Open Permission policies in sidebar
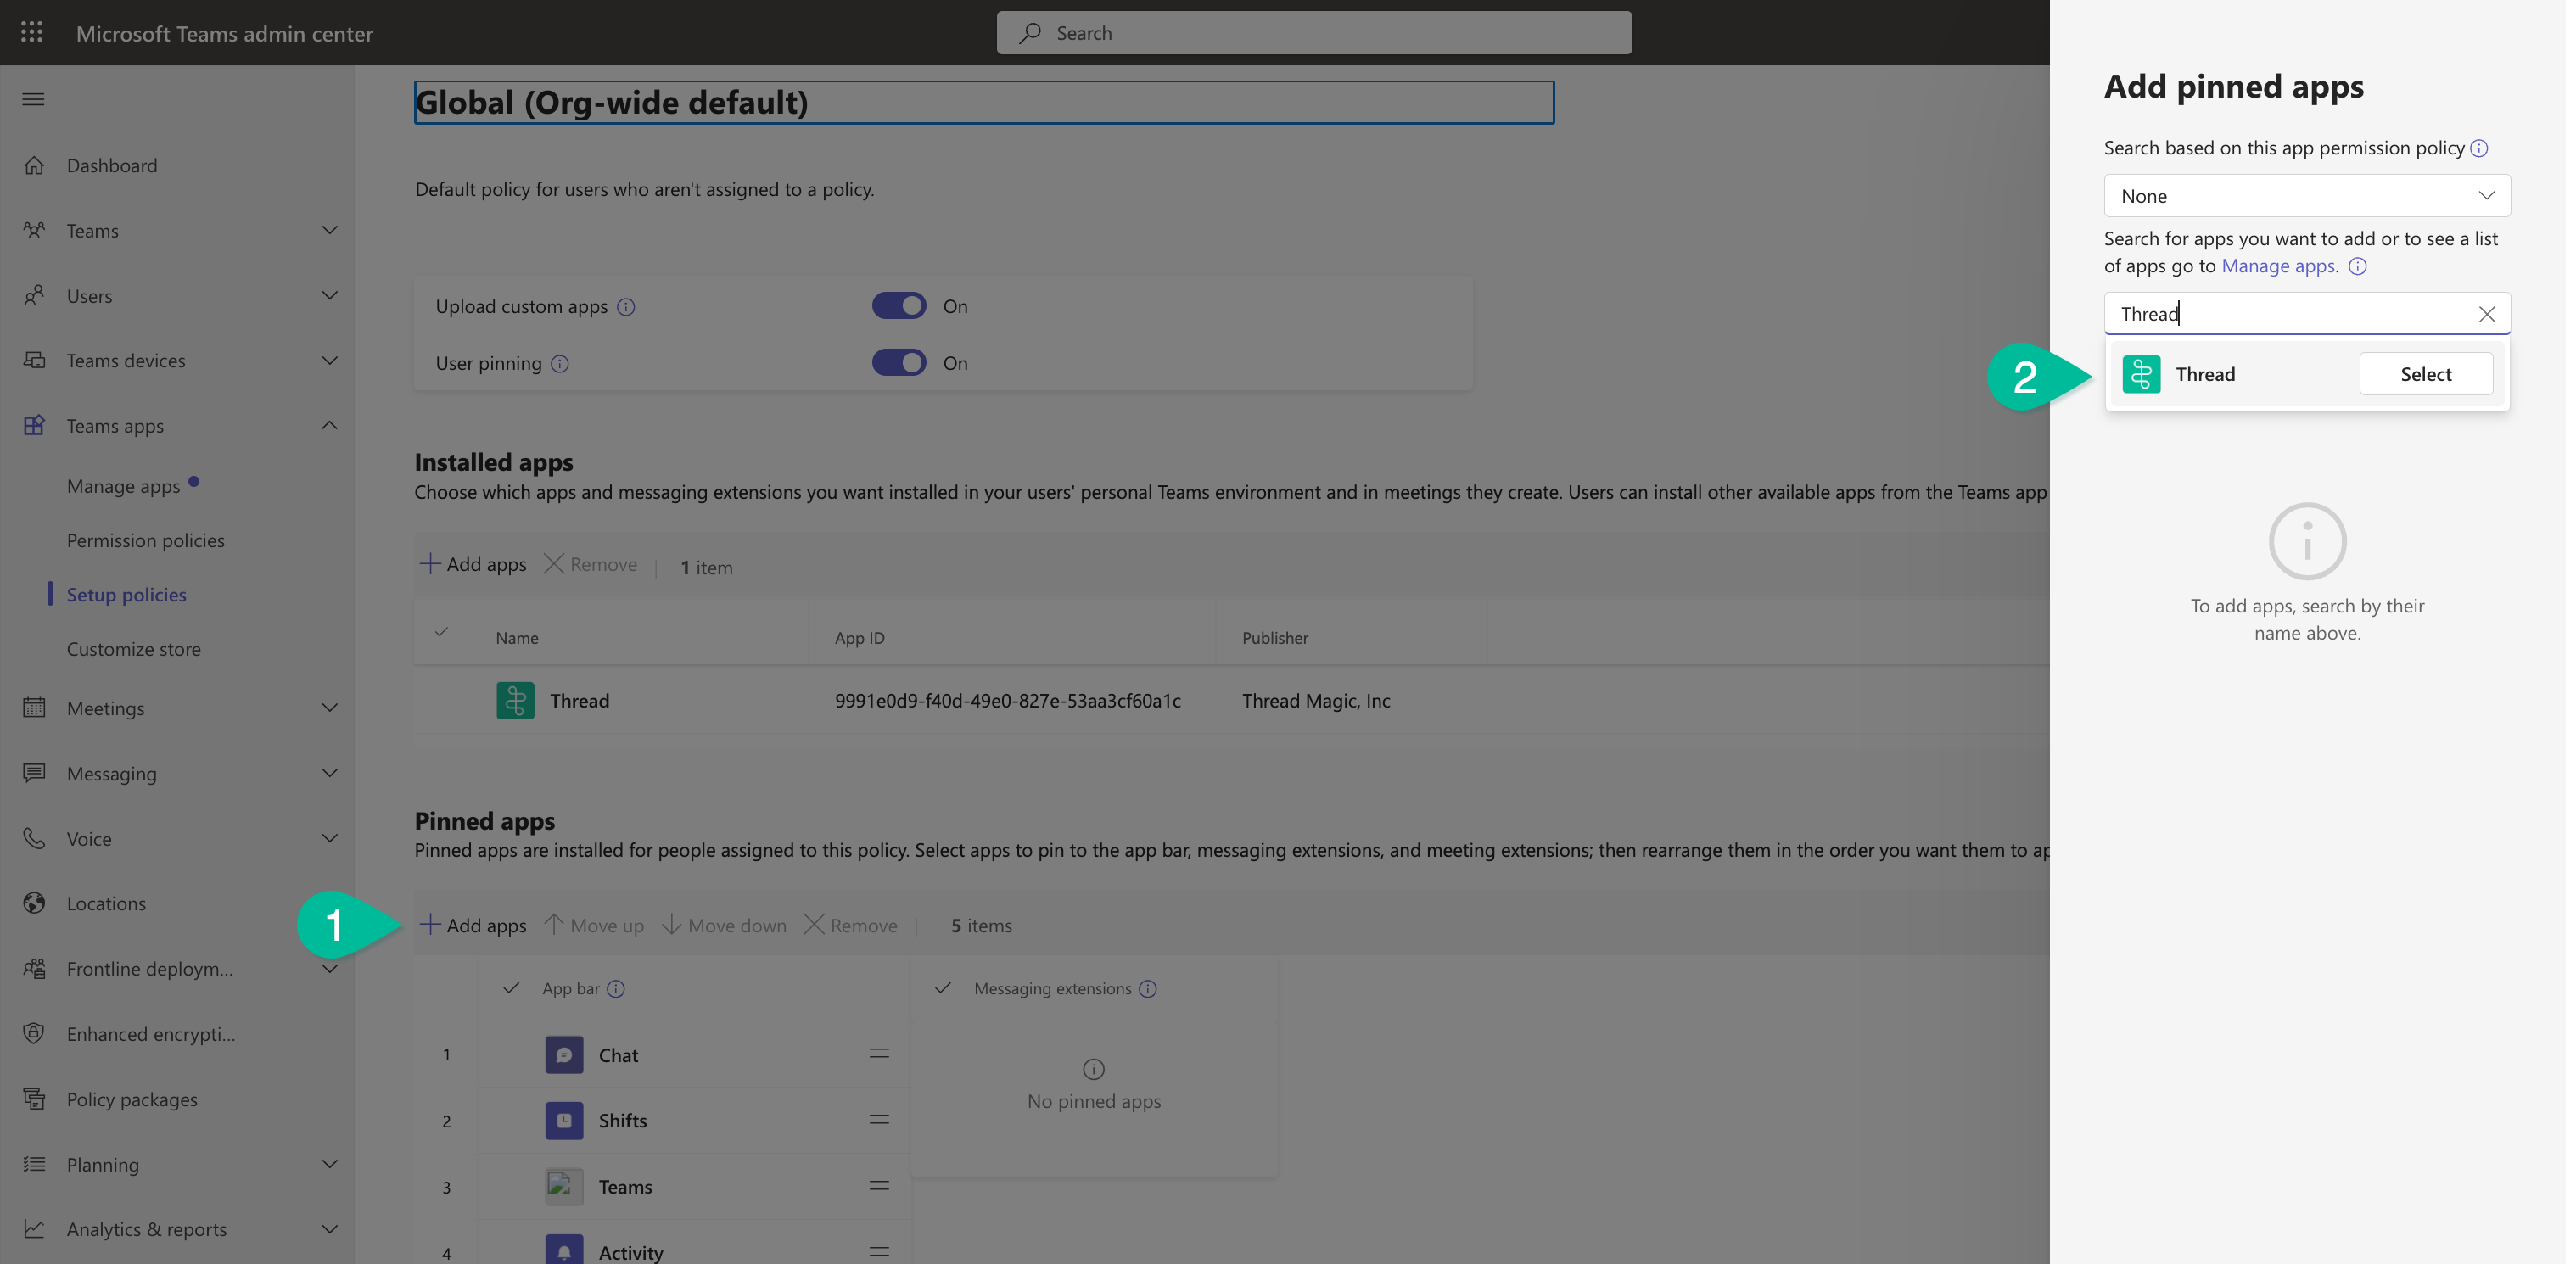 [x=145, y=540]
